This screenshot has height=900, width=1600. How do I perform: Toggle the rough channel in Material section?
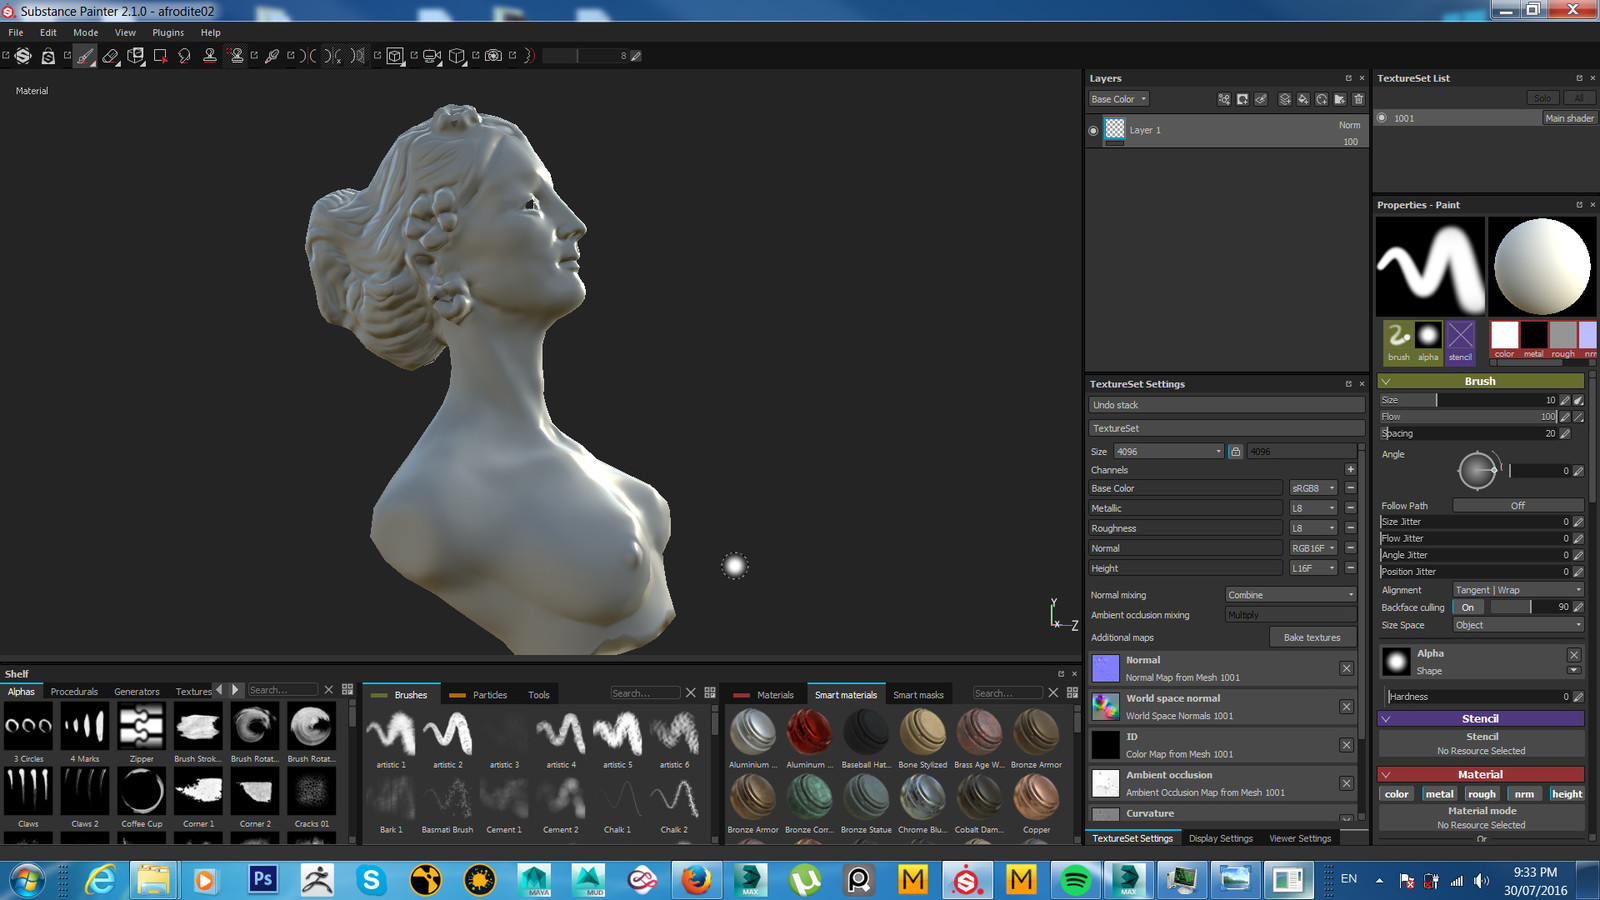[1482, 794]
